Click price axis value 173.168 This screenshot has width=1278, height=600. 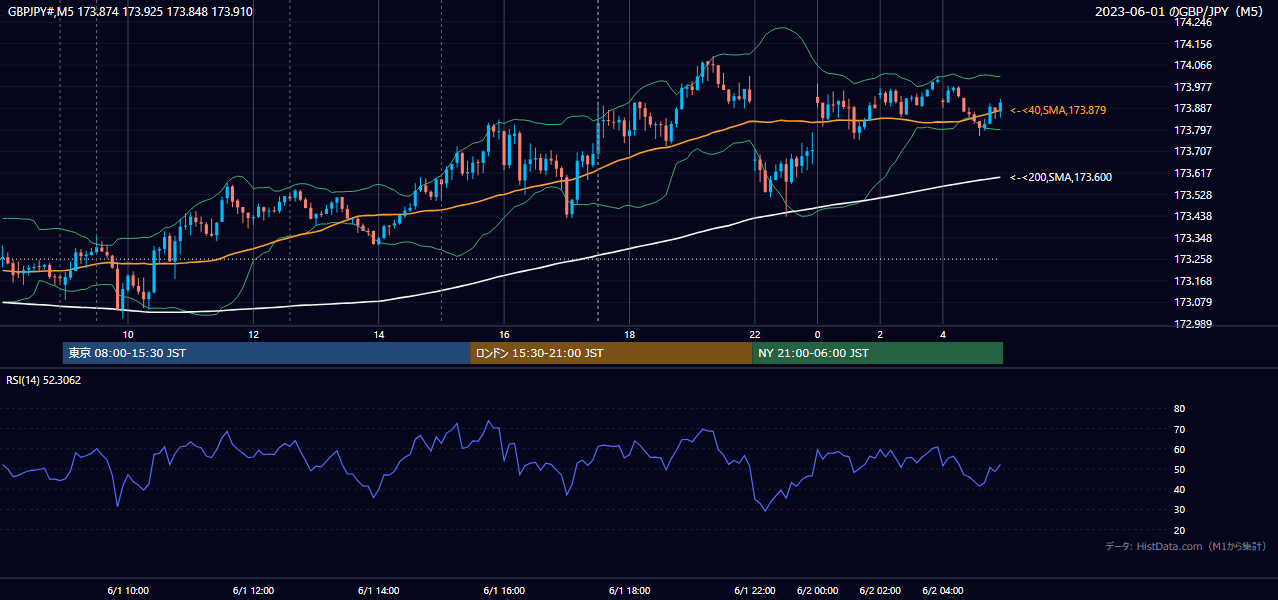point(1192,281)
